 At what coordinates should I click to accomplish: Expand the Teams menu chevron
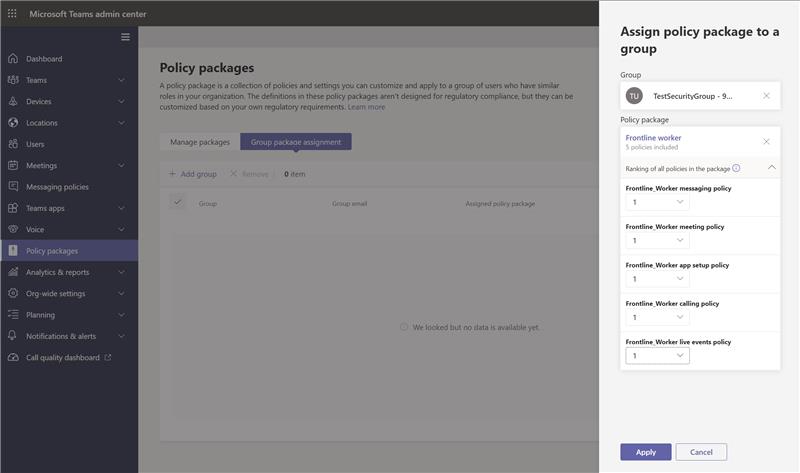coord(121,80)
